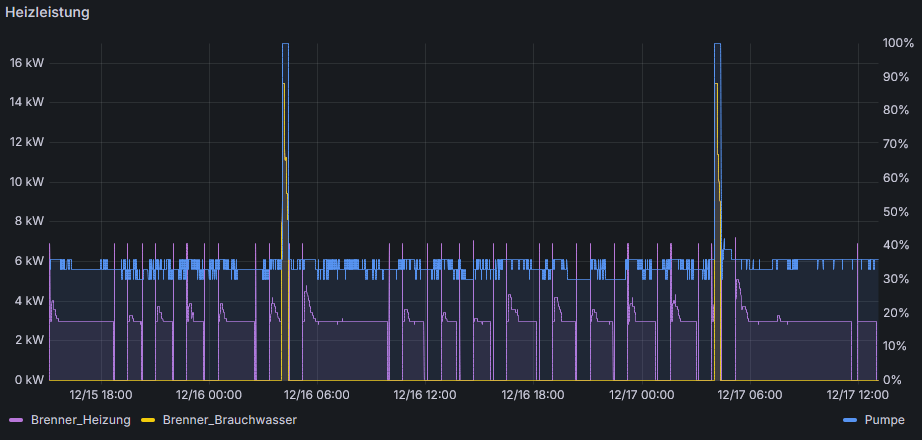Click the 12/17 00:00 time axis label

point(642,395)
